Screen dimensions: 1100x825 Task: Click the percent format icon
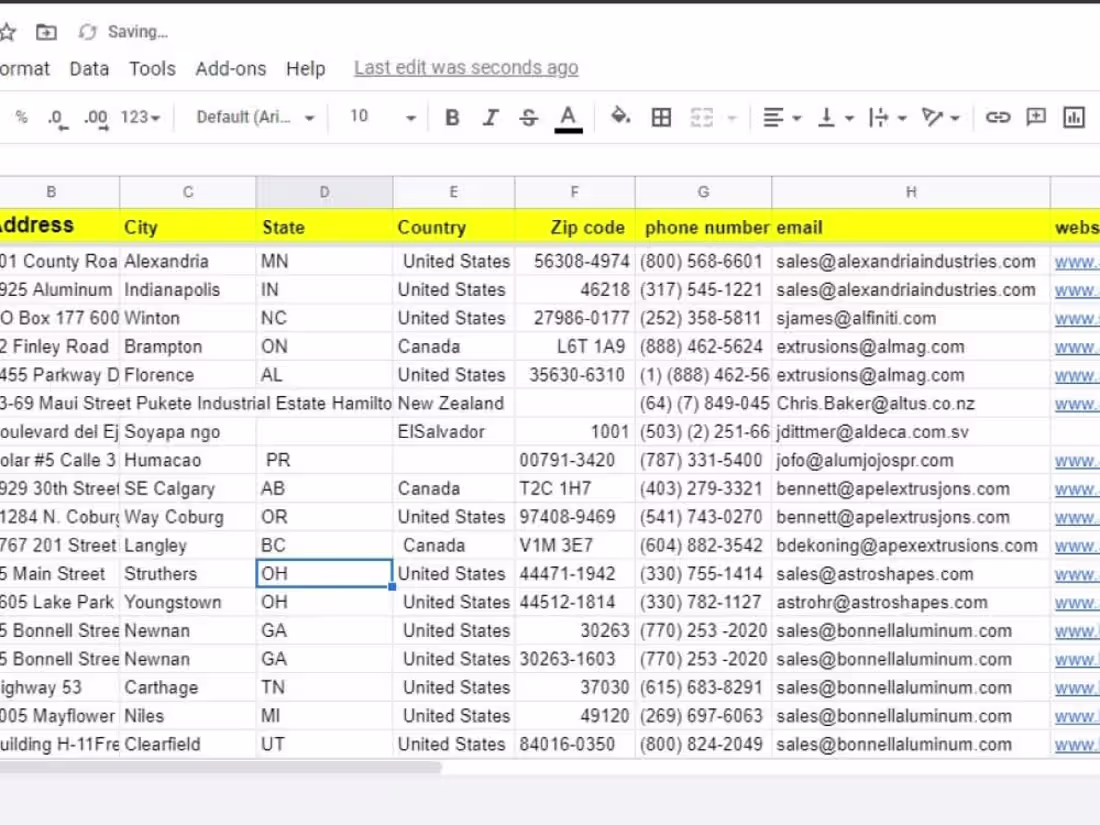[x=21, y=117]
